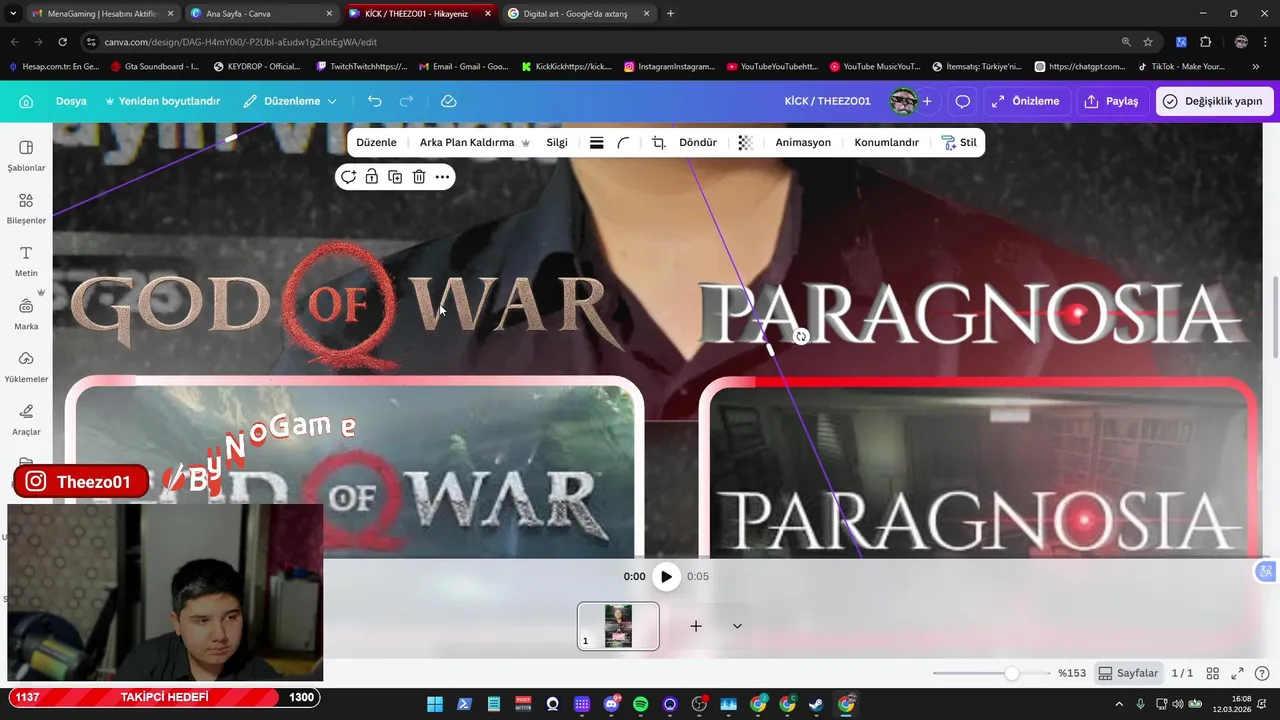1280x720 pixels.
Task: Reload the page
Action: (62, 42)
